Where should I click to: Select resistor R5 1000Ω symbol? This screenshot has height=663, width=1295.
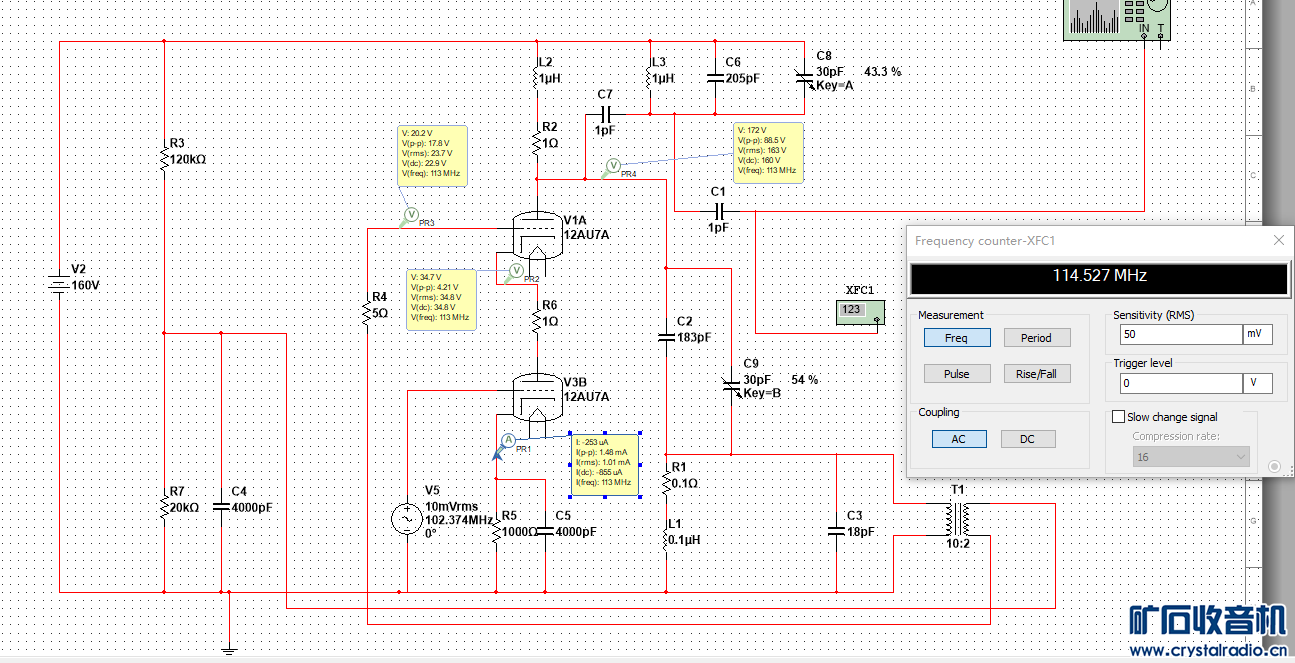[x=496, y=531]
